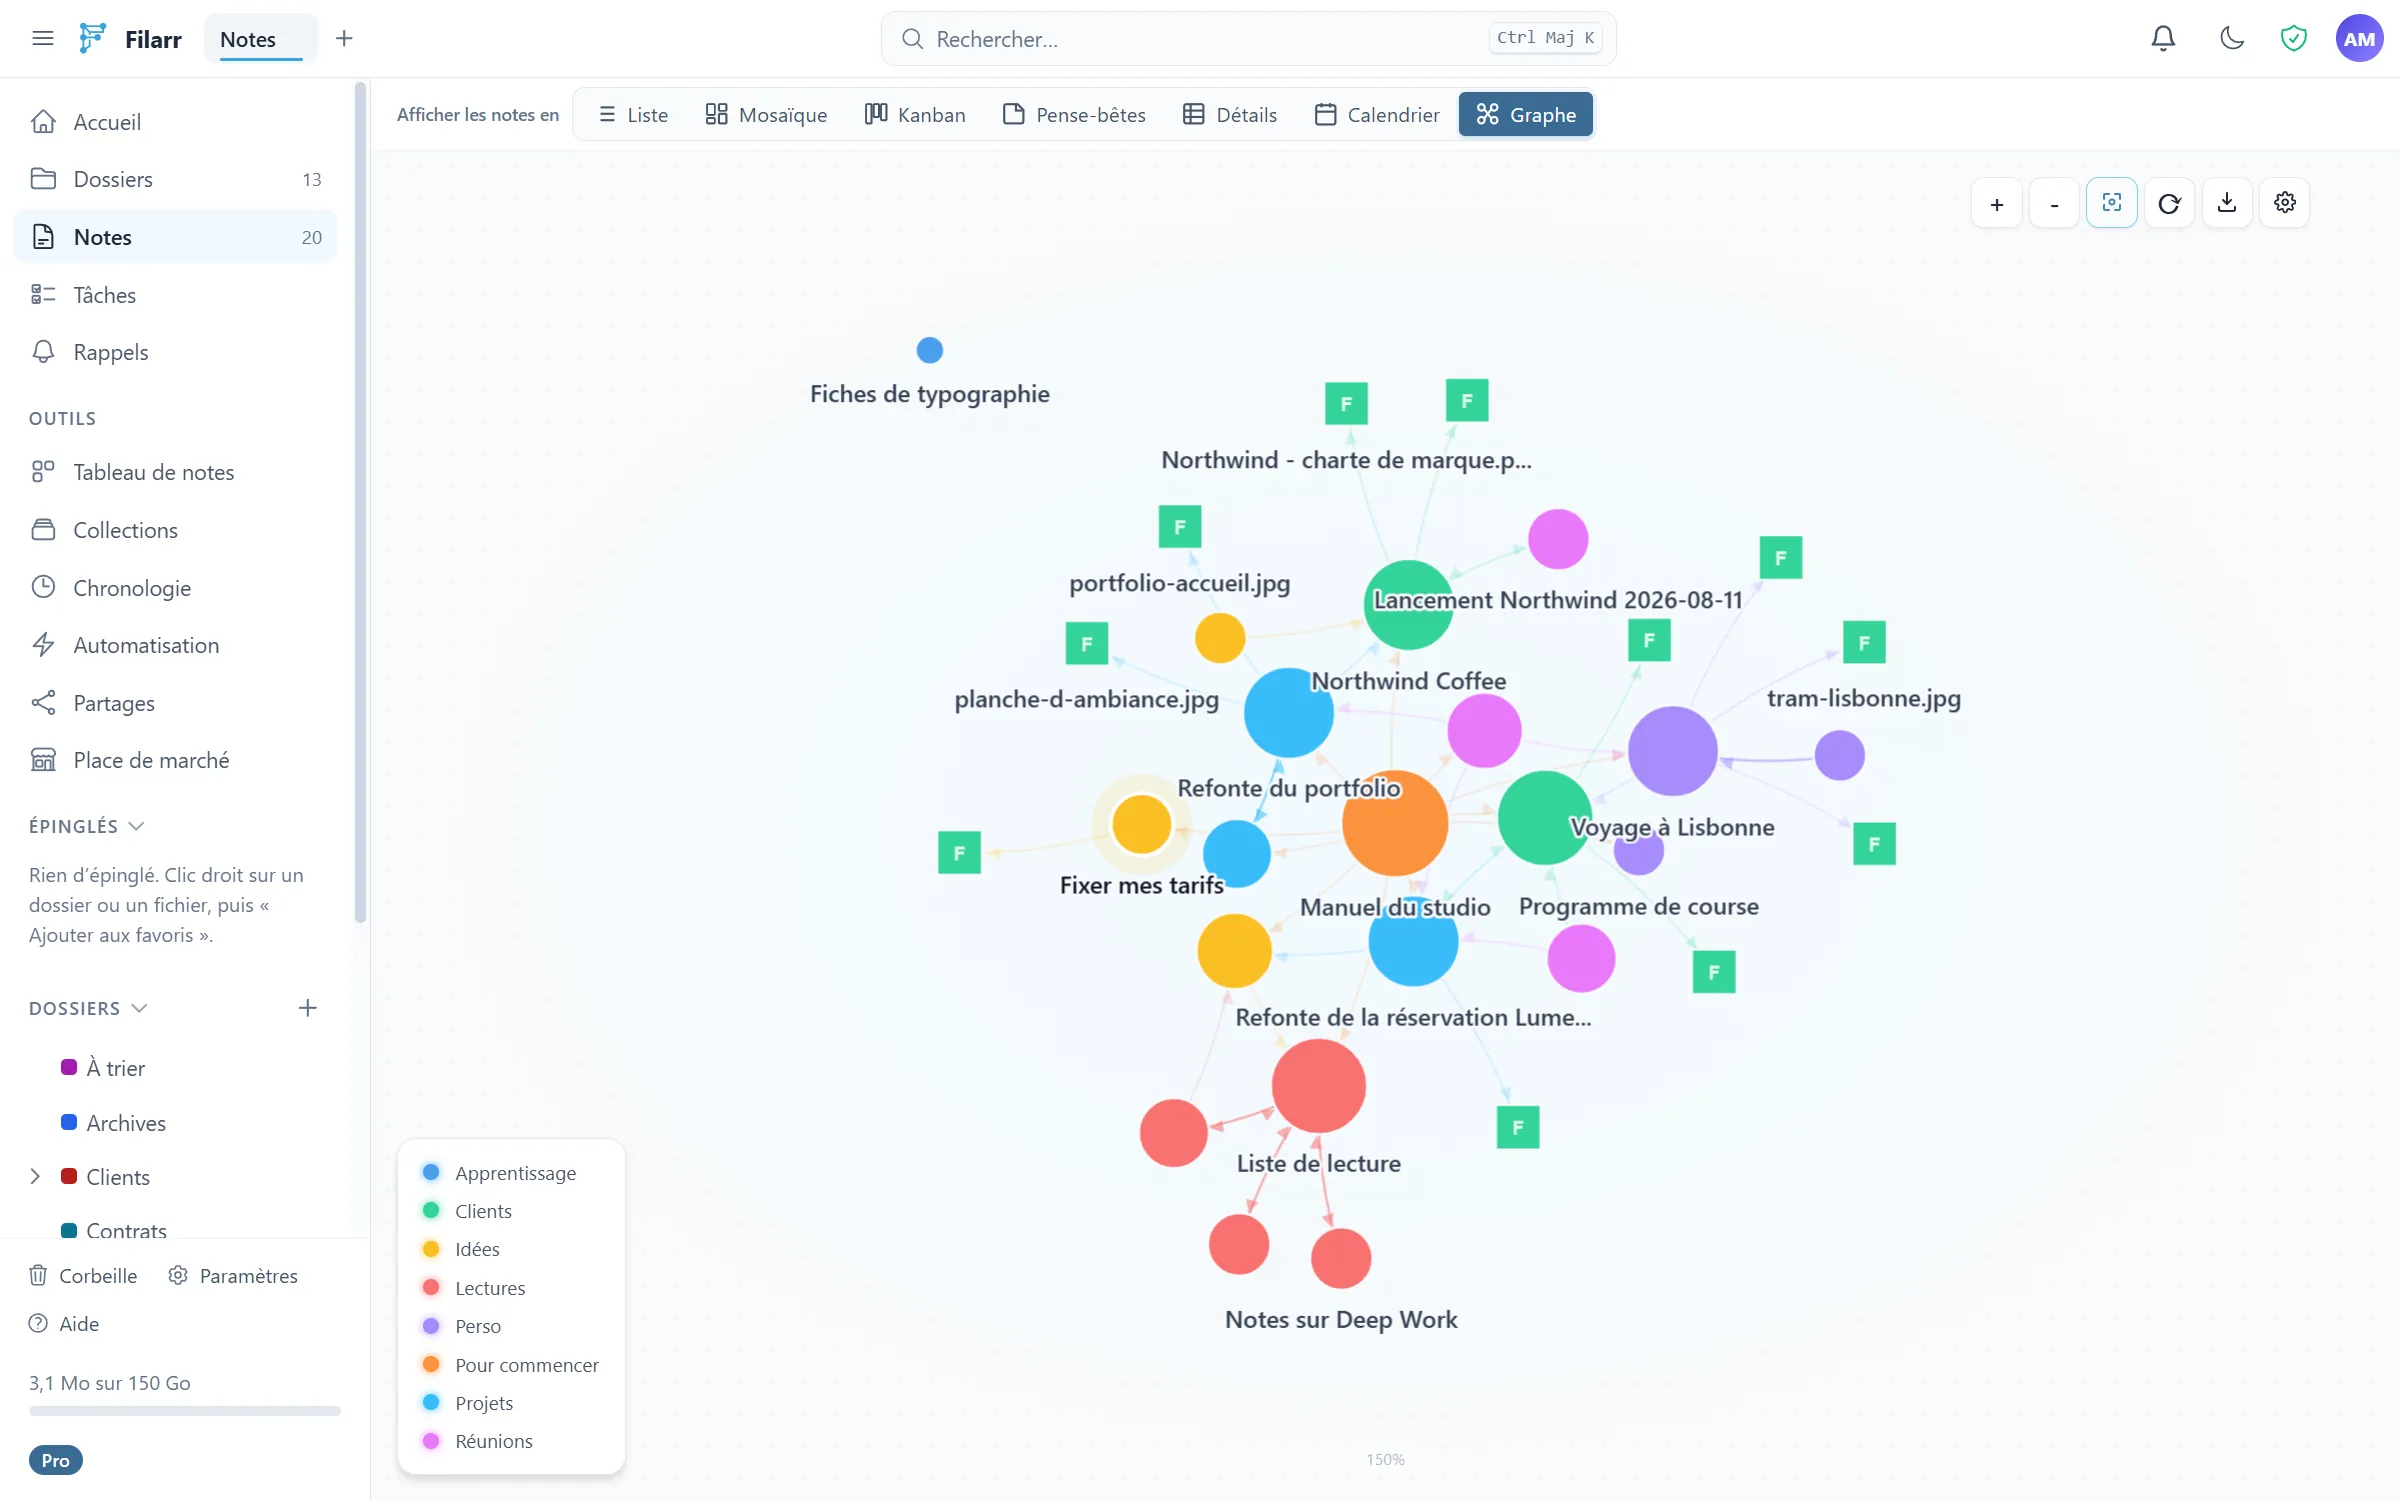Open Automatisation tool

176,645
